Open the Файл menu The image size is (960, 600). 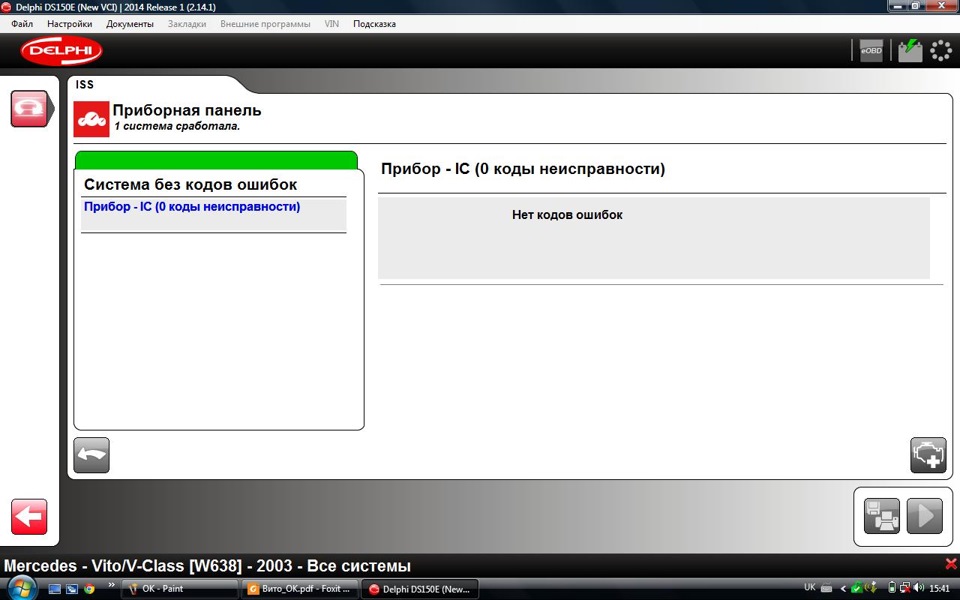tap(22, 24)
